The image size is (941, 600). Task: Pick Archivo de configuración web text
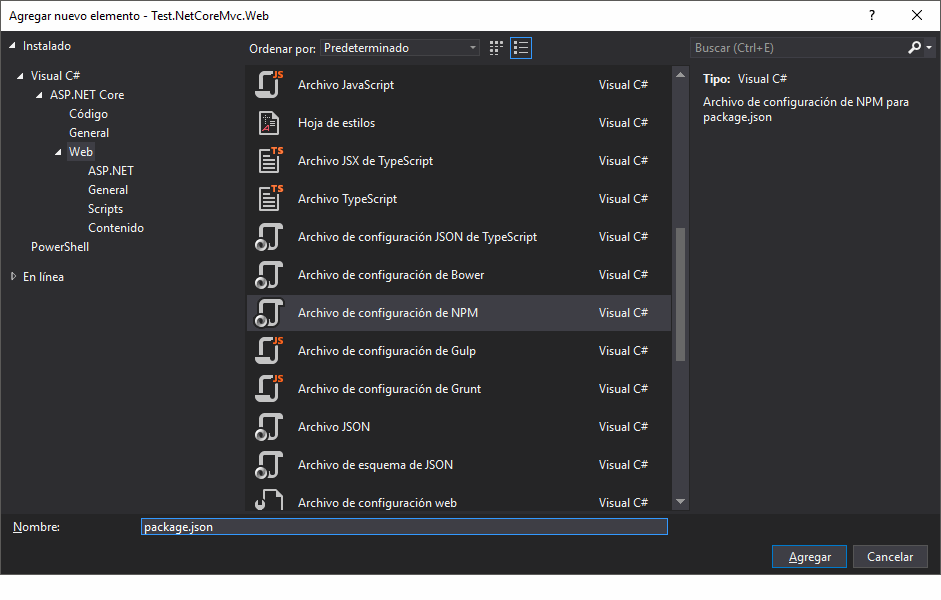pos(377,503)
